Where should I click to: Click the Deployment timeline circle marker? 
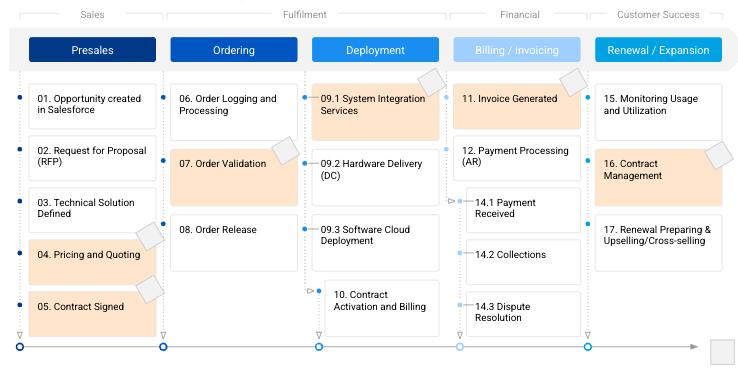point(319,347)
